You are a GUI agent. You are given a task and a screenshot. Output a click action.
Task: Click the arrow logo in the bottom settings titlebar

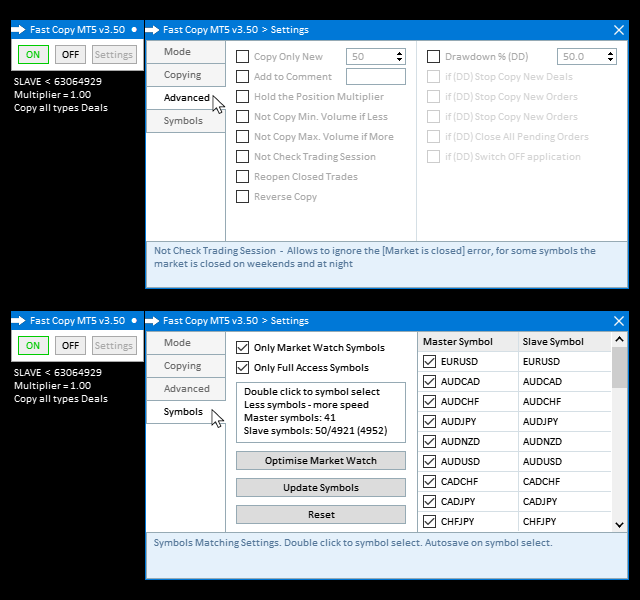(x=152, y=321)
